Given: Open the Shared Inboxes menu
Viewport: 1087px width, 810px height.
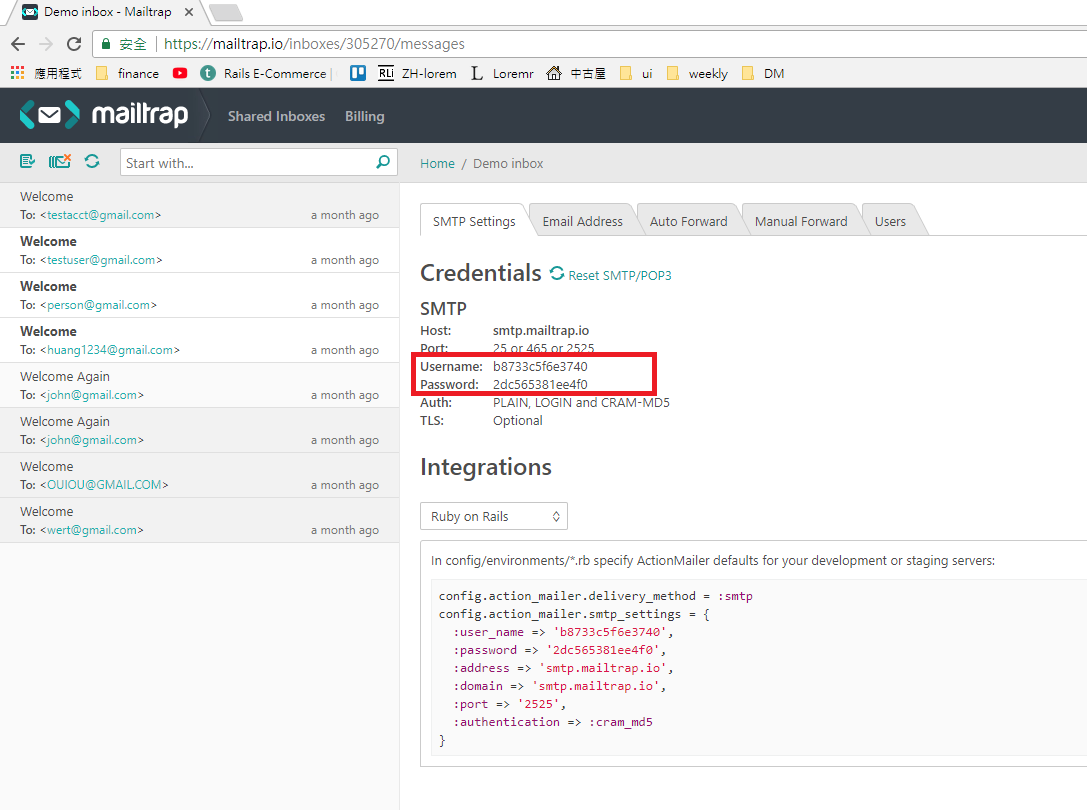Looking at the screenshot, I should click(276, 115).
